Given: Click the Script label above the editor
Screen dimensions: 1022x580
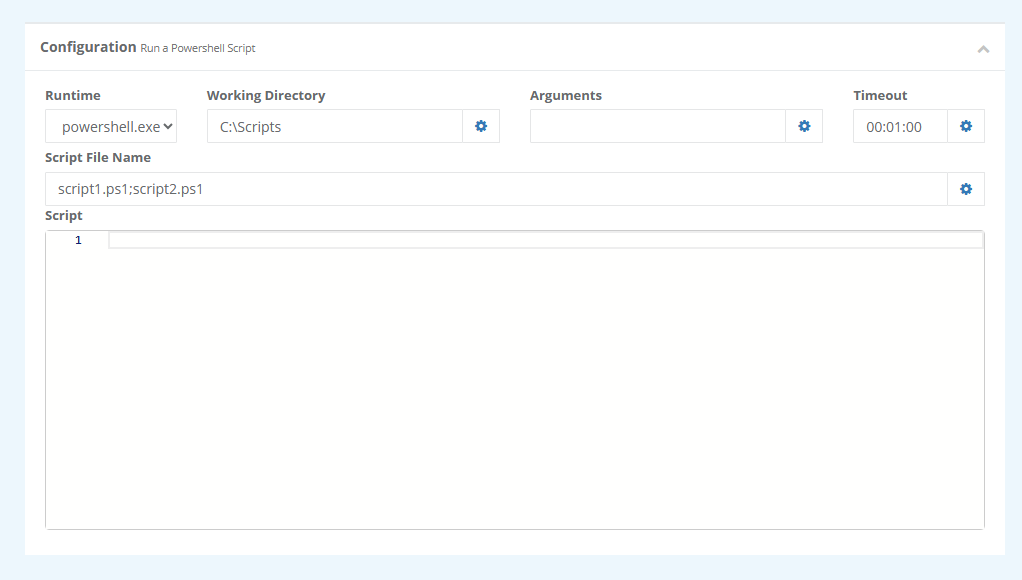Looking at the screenshot, I should pyautogui.click(x=64, y=215).
